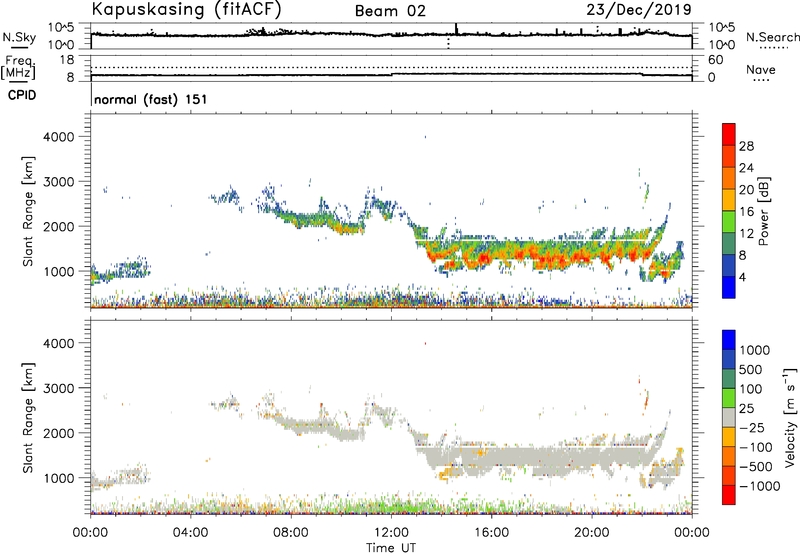Click the 4 label on power colorbar

point(742,278)
